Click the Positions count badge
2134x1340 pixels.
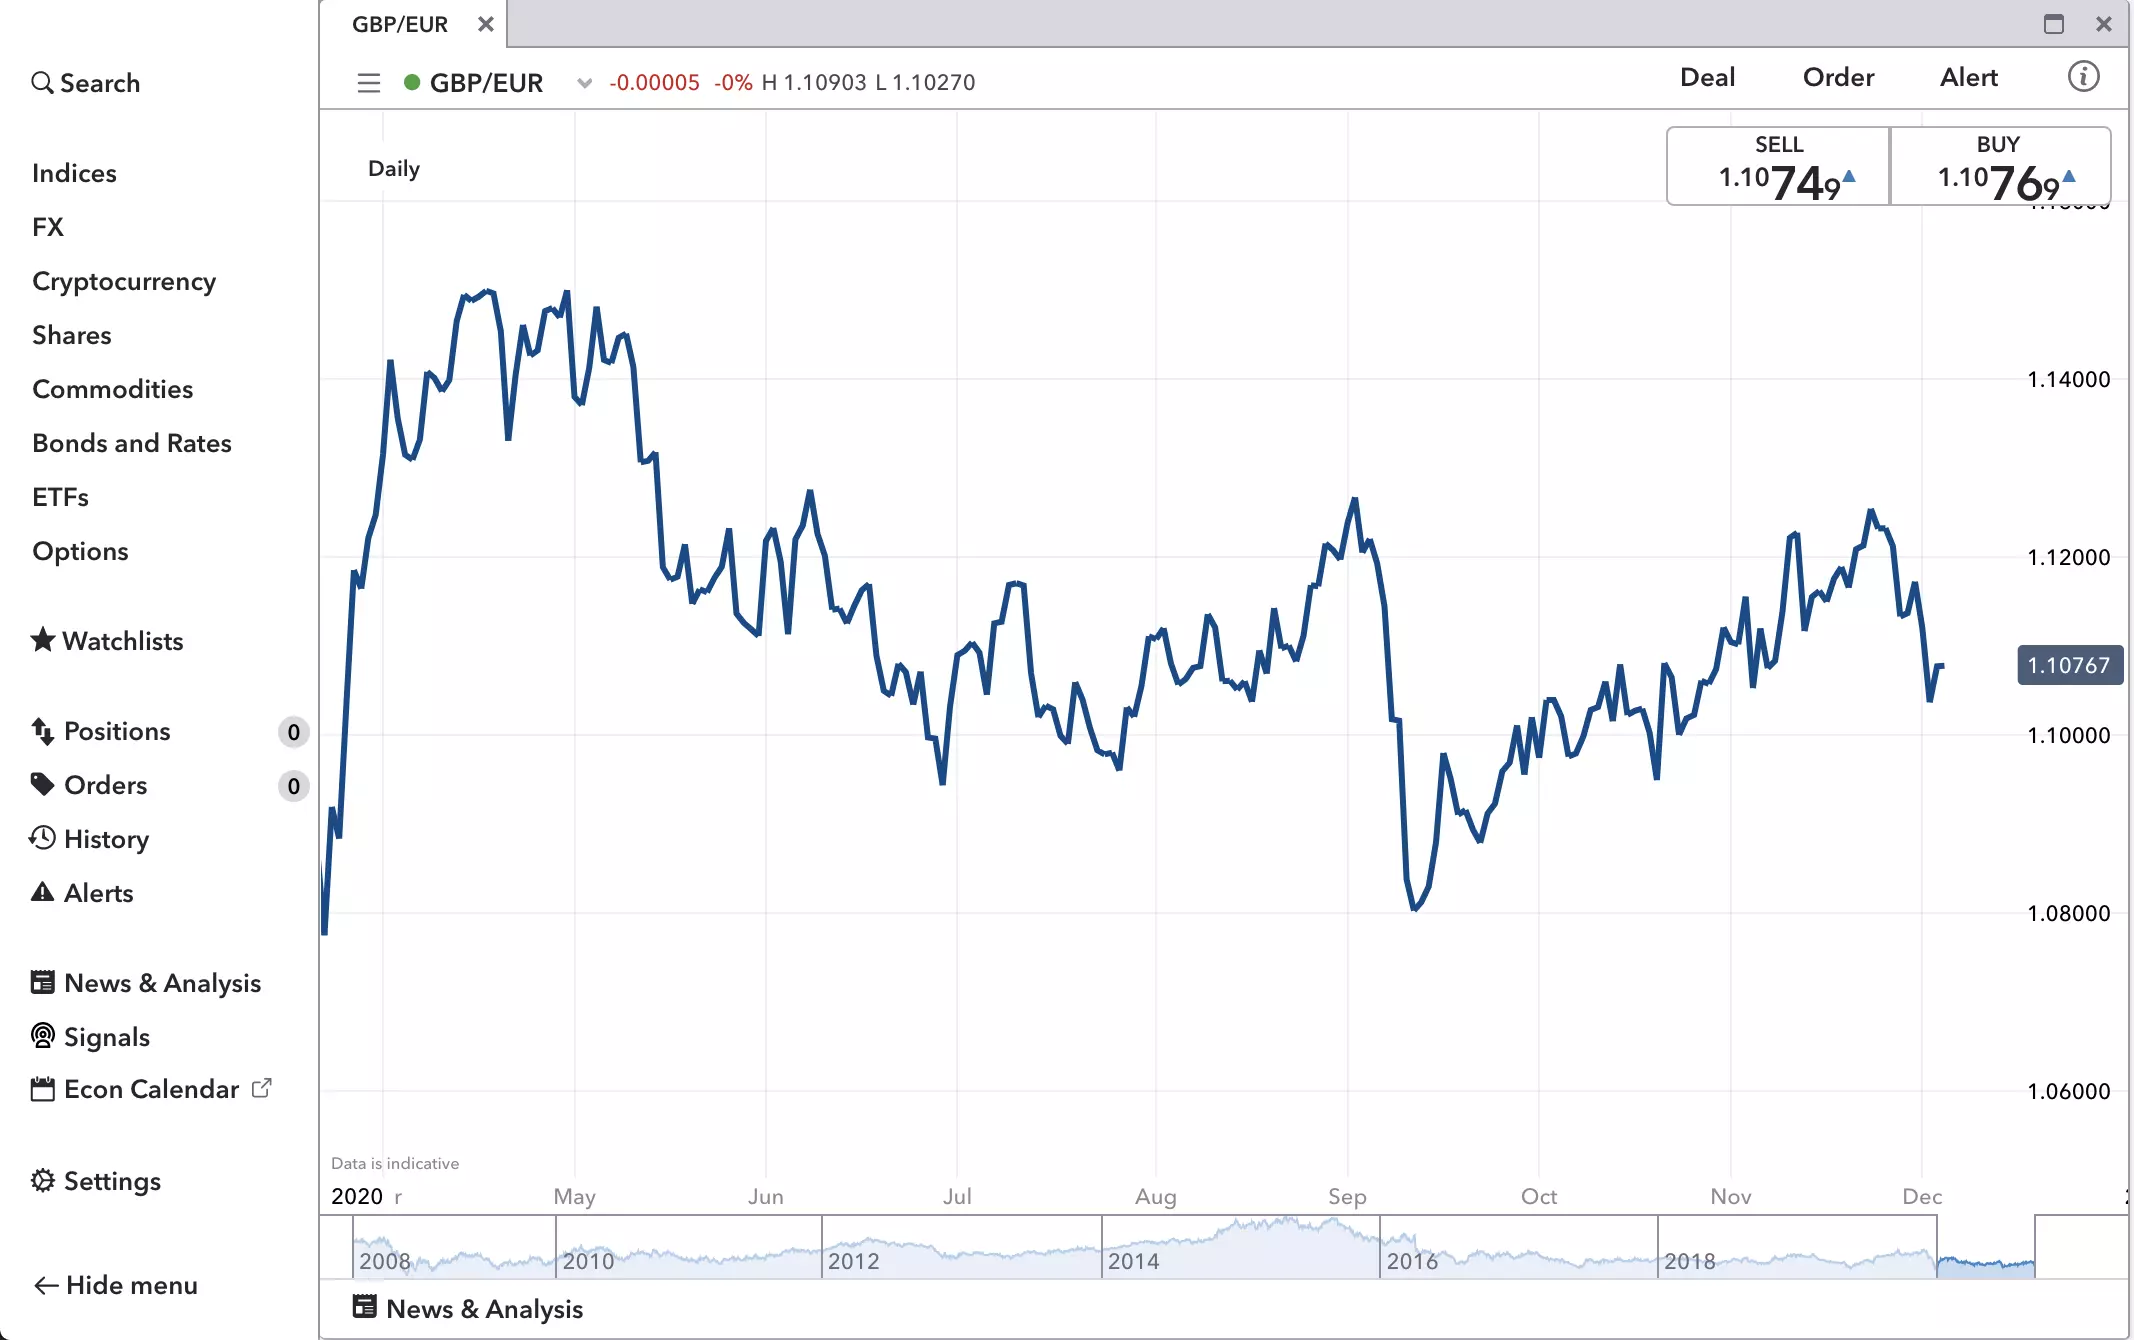[x=293, y=733]
